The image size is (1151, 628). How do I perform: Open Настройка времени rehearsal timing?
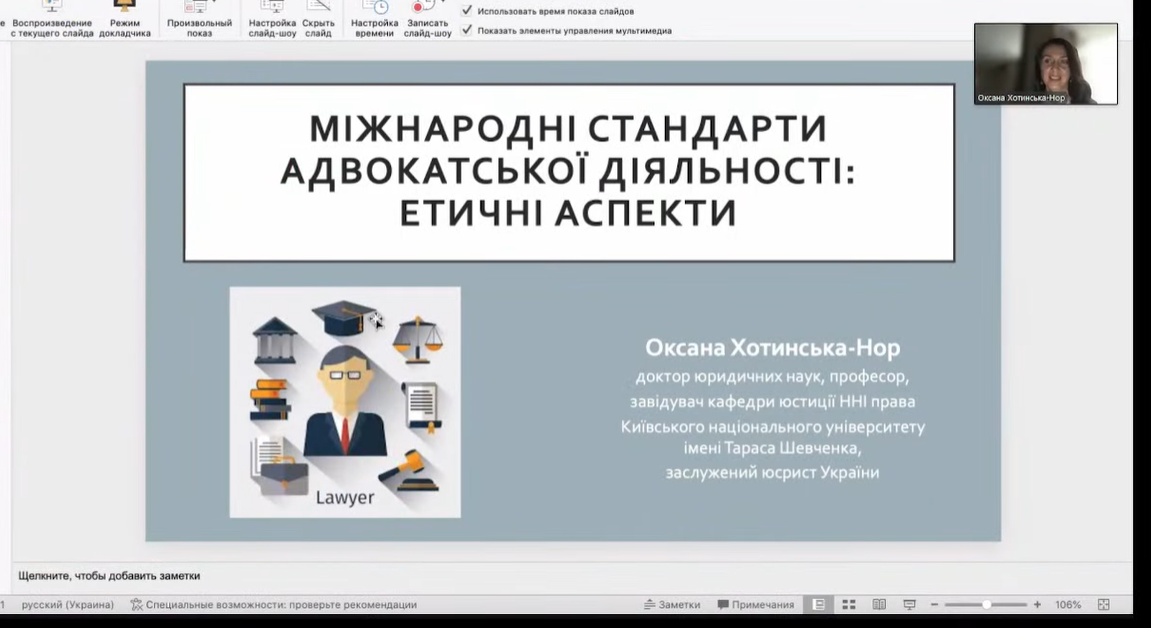tap(374, 20)
